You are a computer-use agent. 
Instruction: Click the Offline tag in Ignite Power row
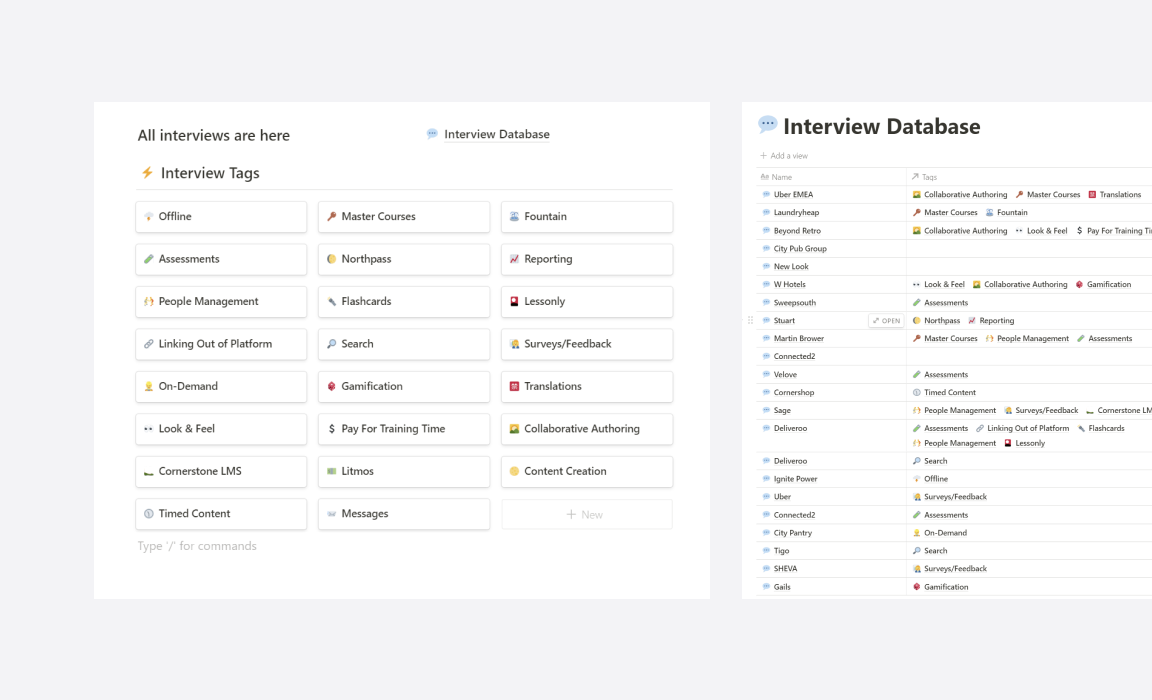point(930,479)
